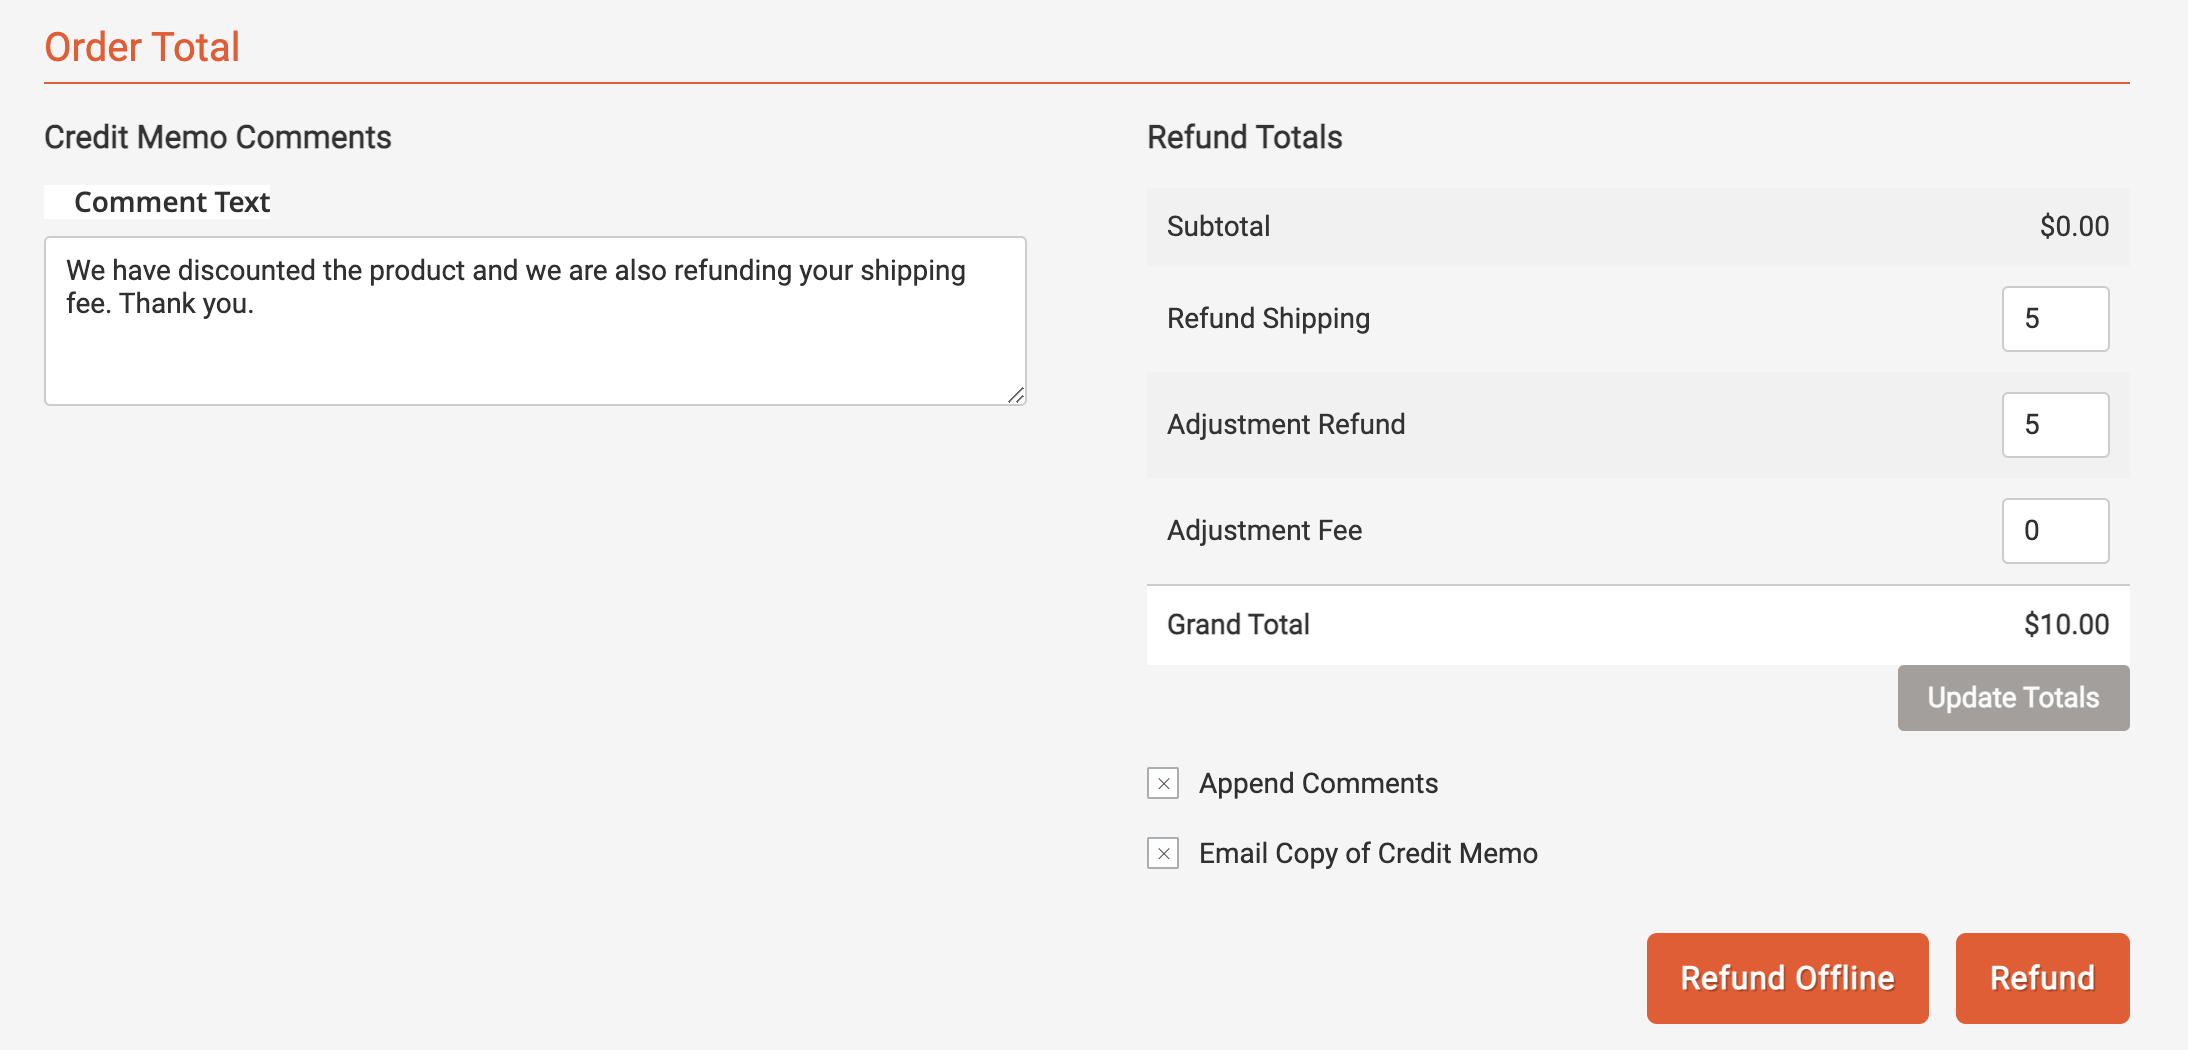Select the Credit Memo Comments heading
The image size is (2188, 1050).
click(217, 137)
